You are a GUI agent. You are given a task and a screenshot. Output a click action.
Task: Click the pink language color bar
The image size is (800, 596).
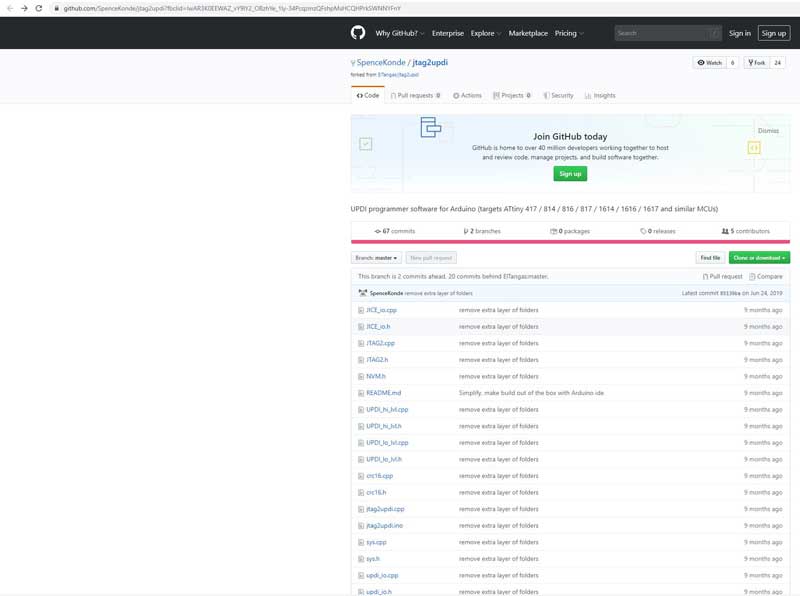[x=570, y=242]
